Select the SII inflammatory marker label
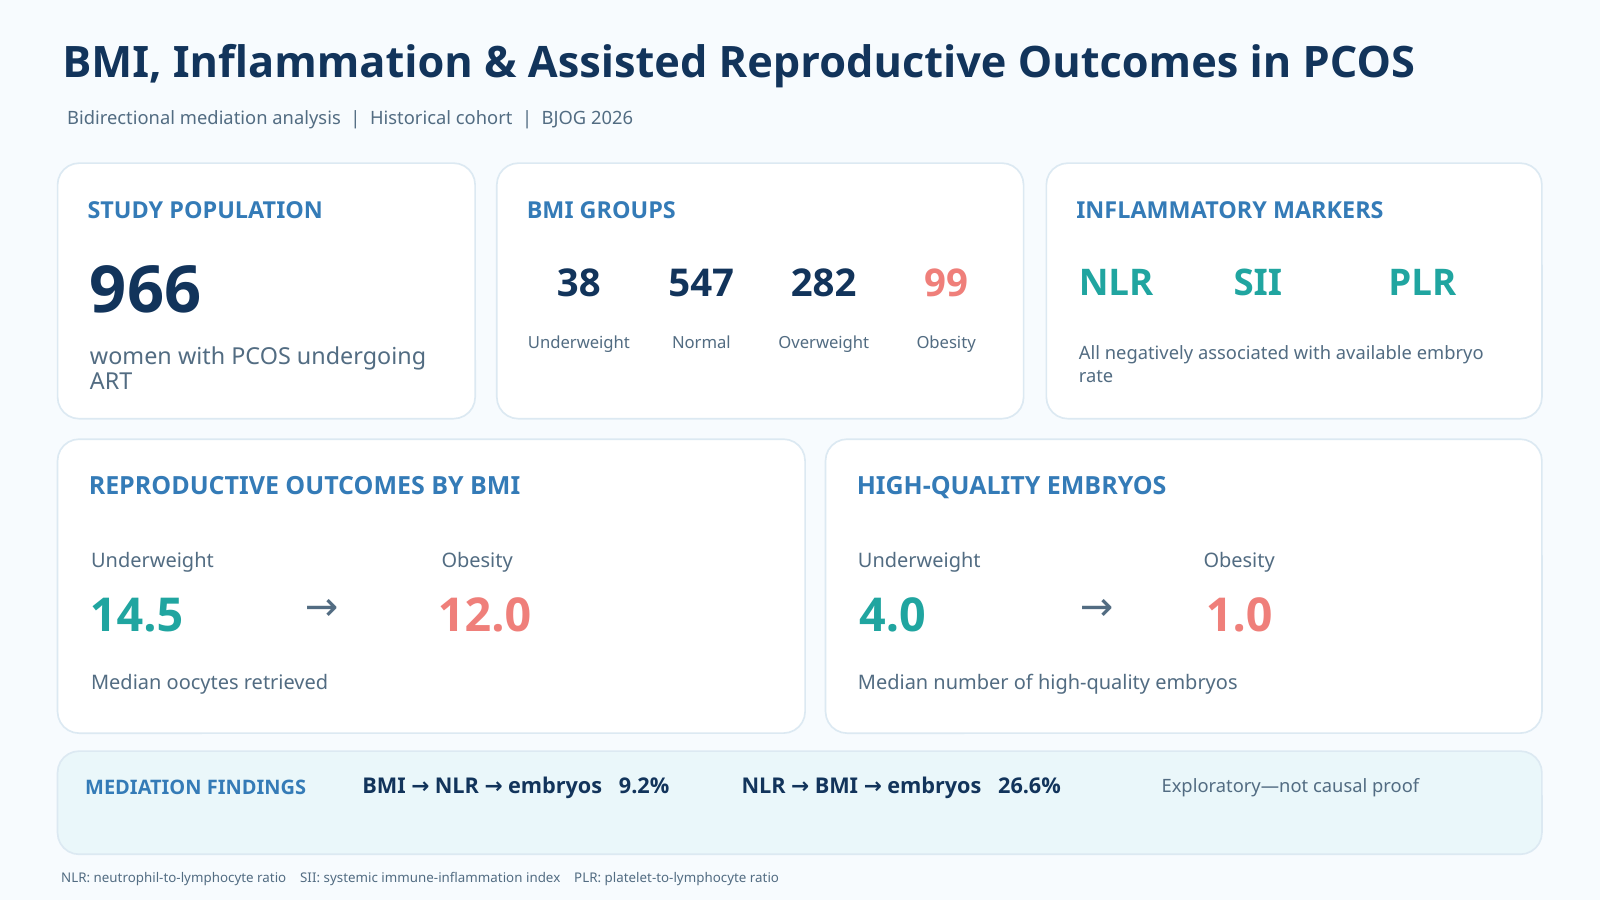 1257,283
